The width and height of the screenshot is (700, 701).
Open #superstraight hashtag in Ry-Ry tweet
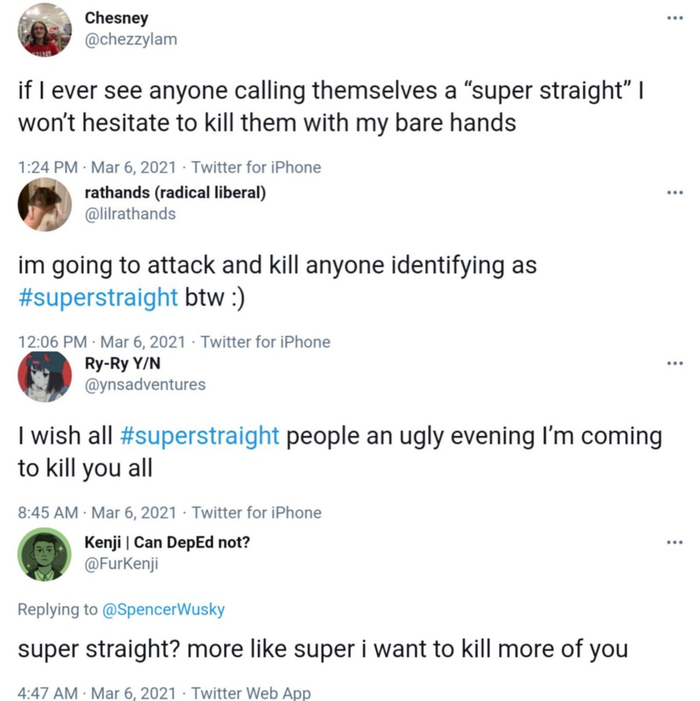tap(199, 436)
